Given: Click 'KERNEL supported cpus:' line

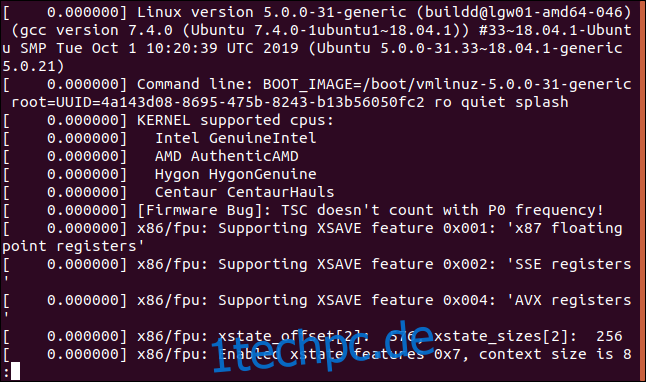Looking at the screenshot, I should [235, 120].
